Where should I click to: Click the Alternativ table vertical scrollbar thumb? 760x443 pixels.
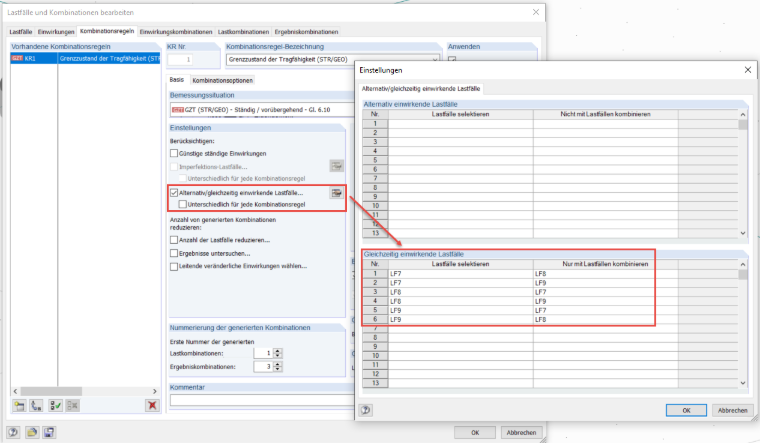click(x=743, y=125)
